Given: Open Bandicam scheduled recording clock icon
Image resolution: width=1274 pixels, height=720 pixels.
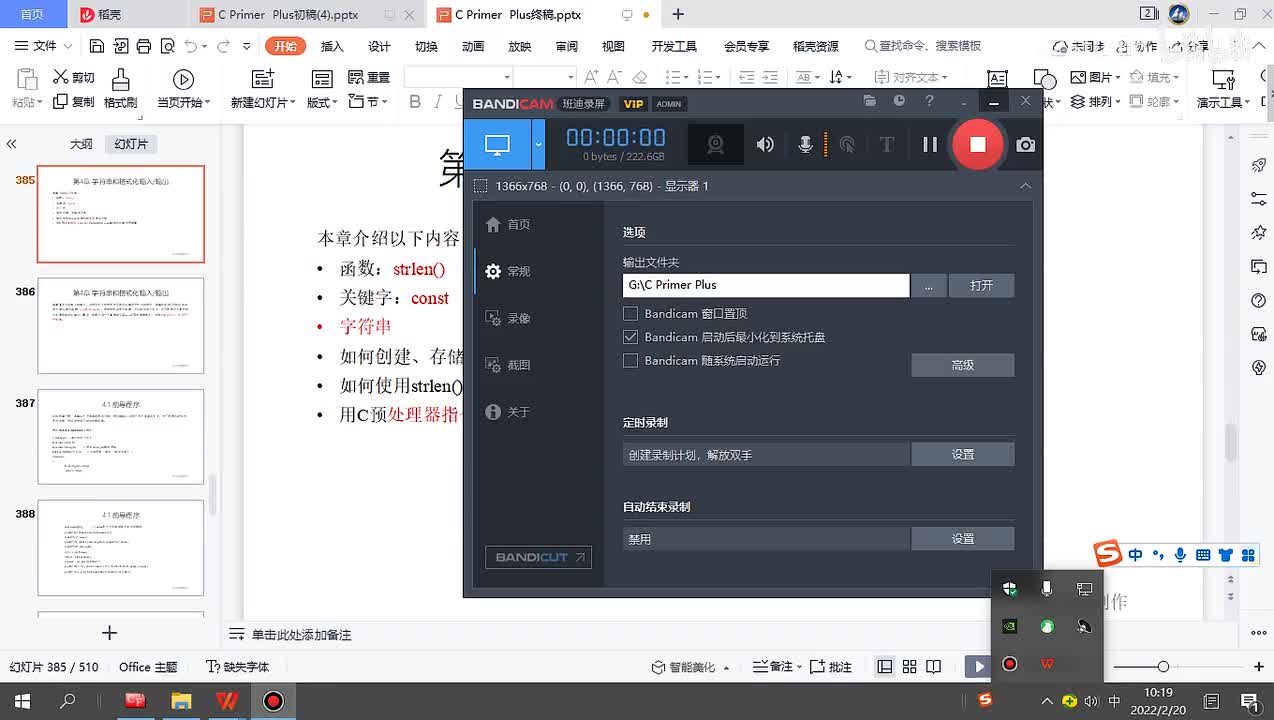Looking at the screenshot, I should click(899, 101).
